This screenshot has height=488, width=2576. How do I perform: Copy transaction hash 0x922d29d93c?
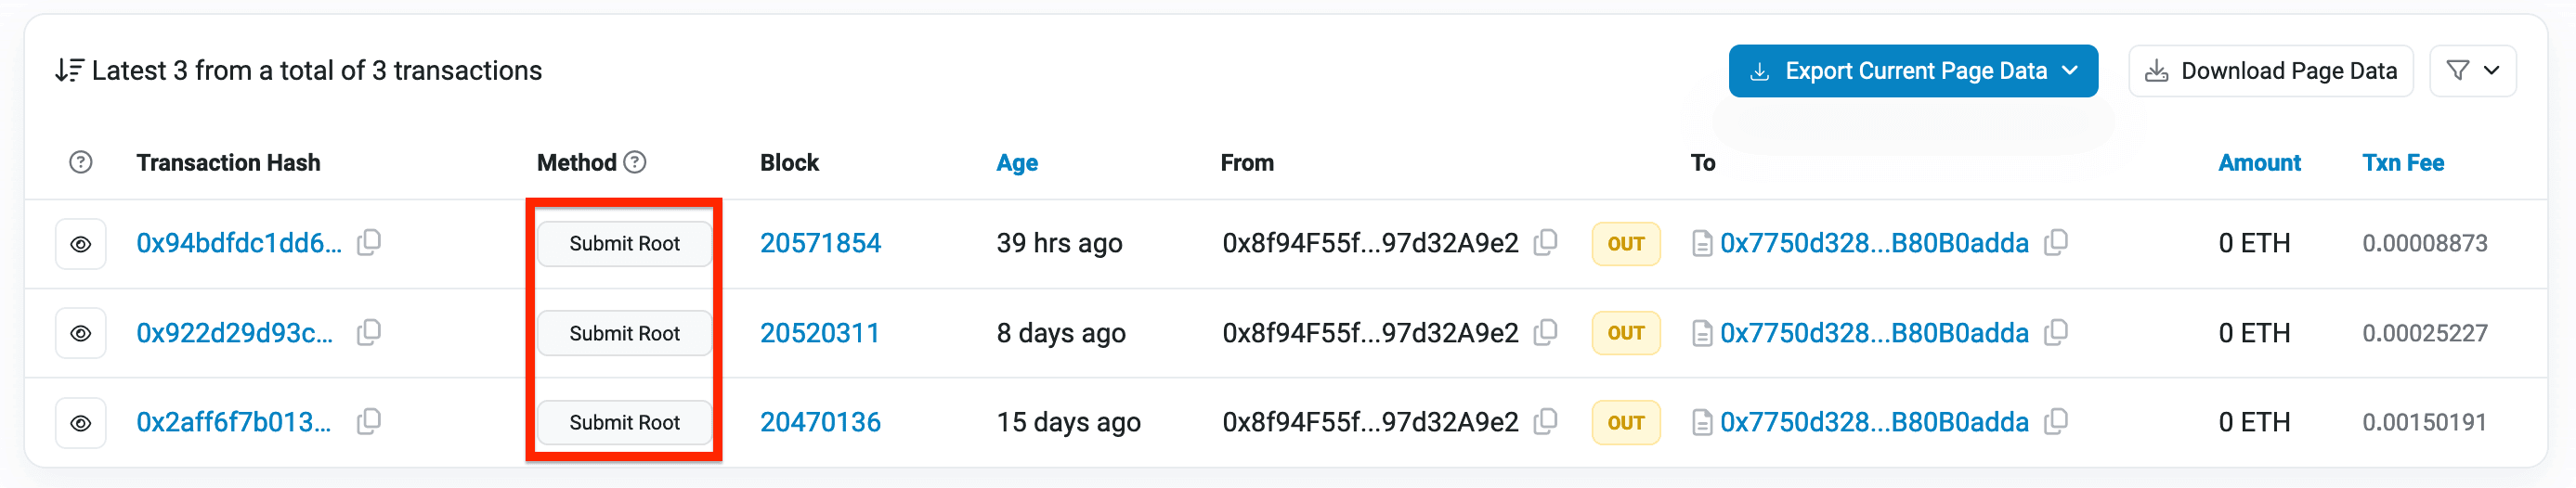click(369, 332)
